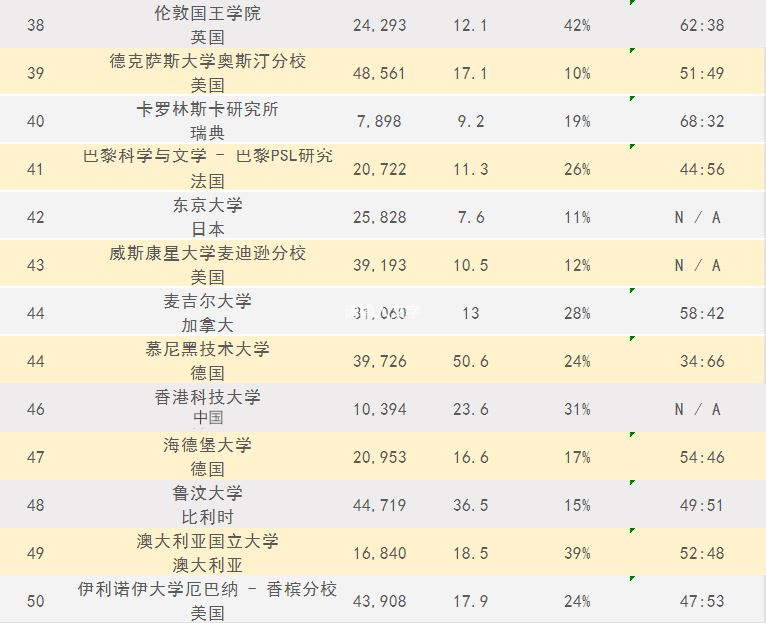Select the 东京大学 name text

coord(208,205)
